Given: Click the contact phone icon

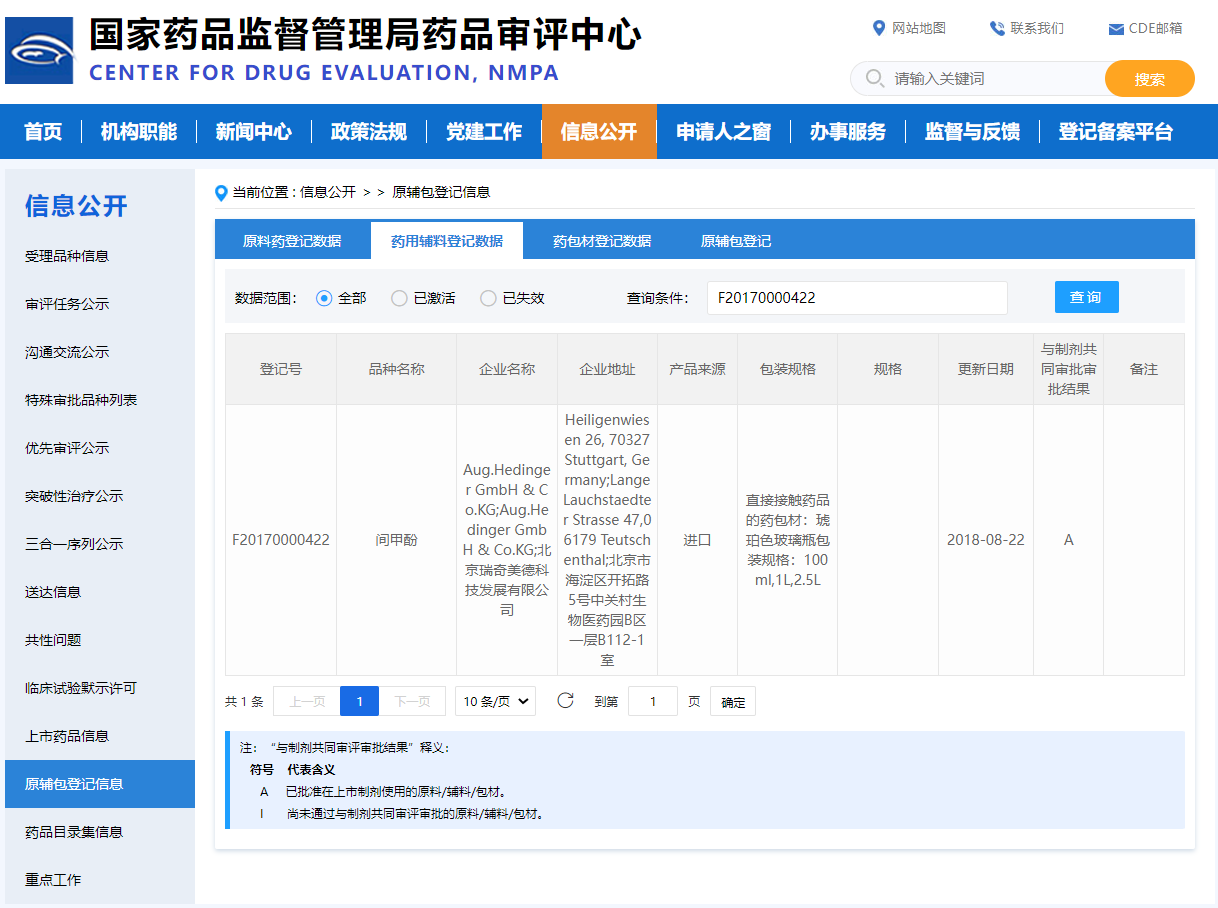Looking at the screenshot, I should coord(995,28).
